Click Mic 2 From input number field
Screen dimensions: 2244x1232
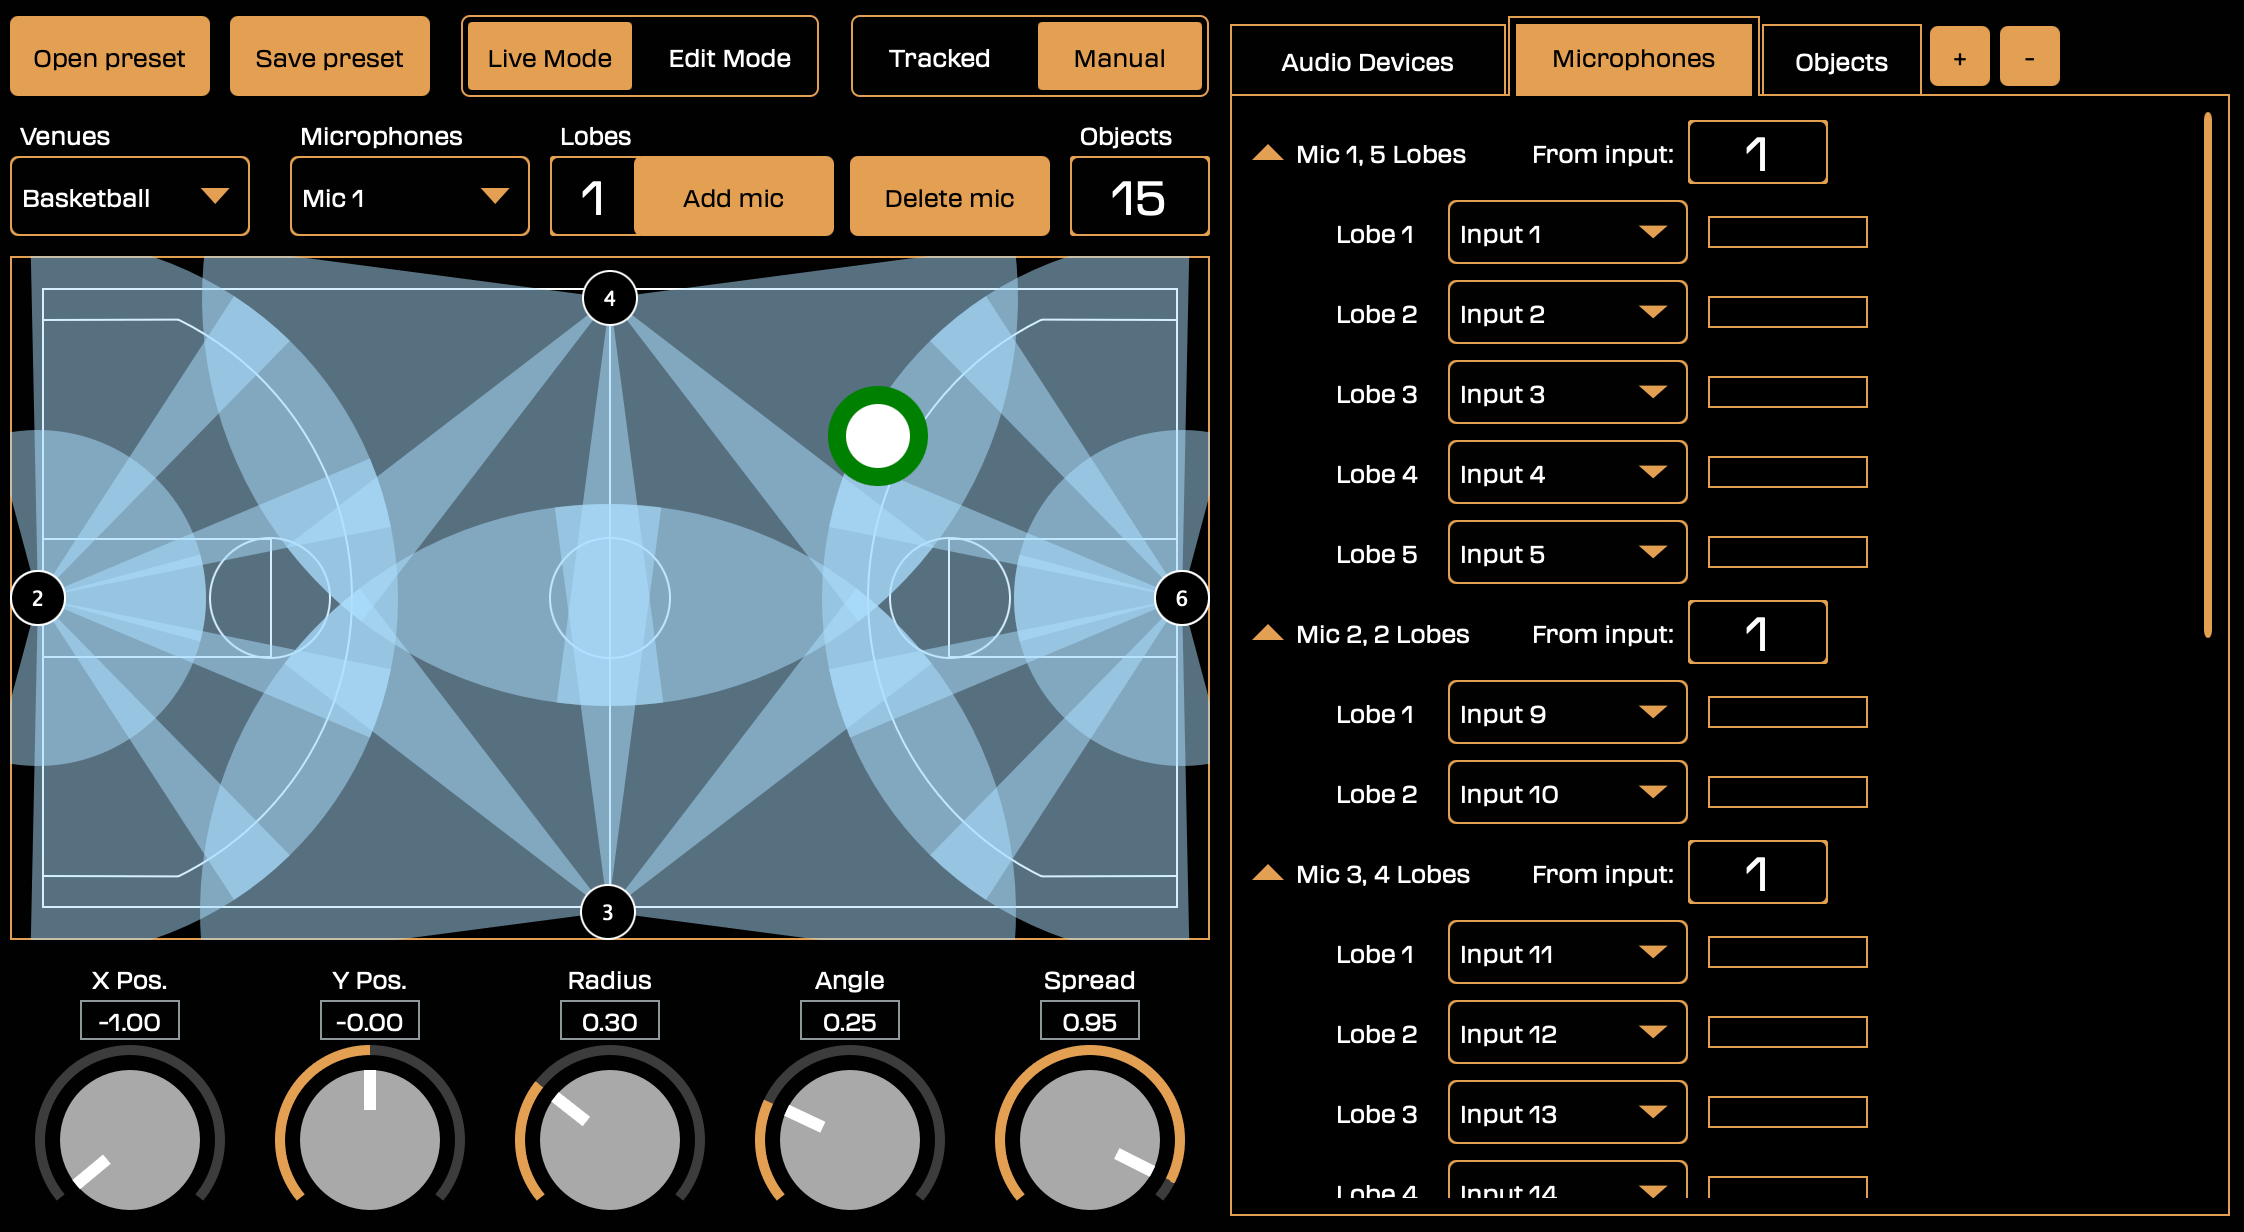click(x=1758, y=632)
